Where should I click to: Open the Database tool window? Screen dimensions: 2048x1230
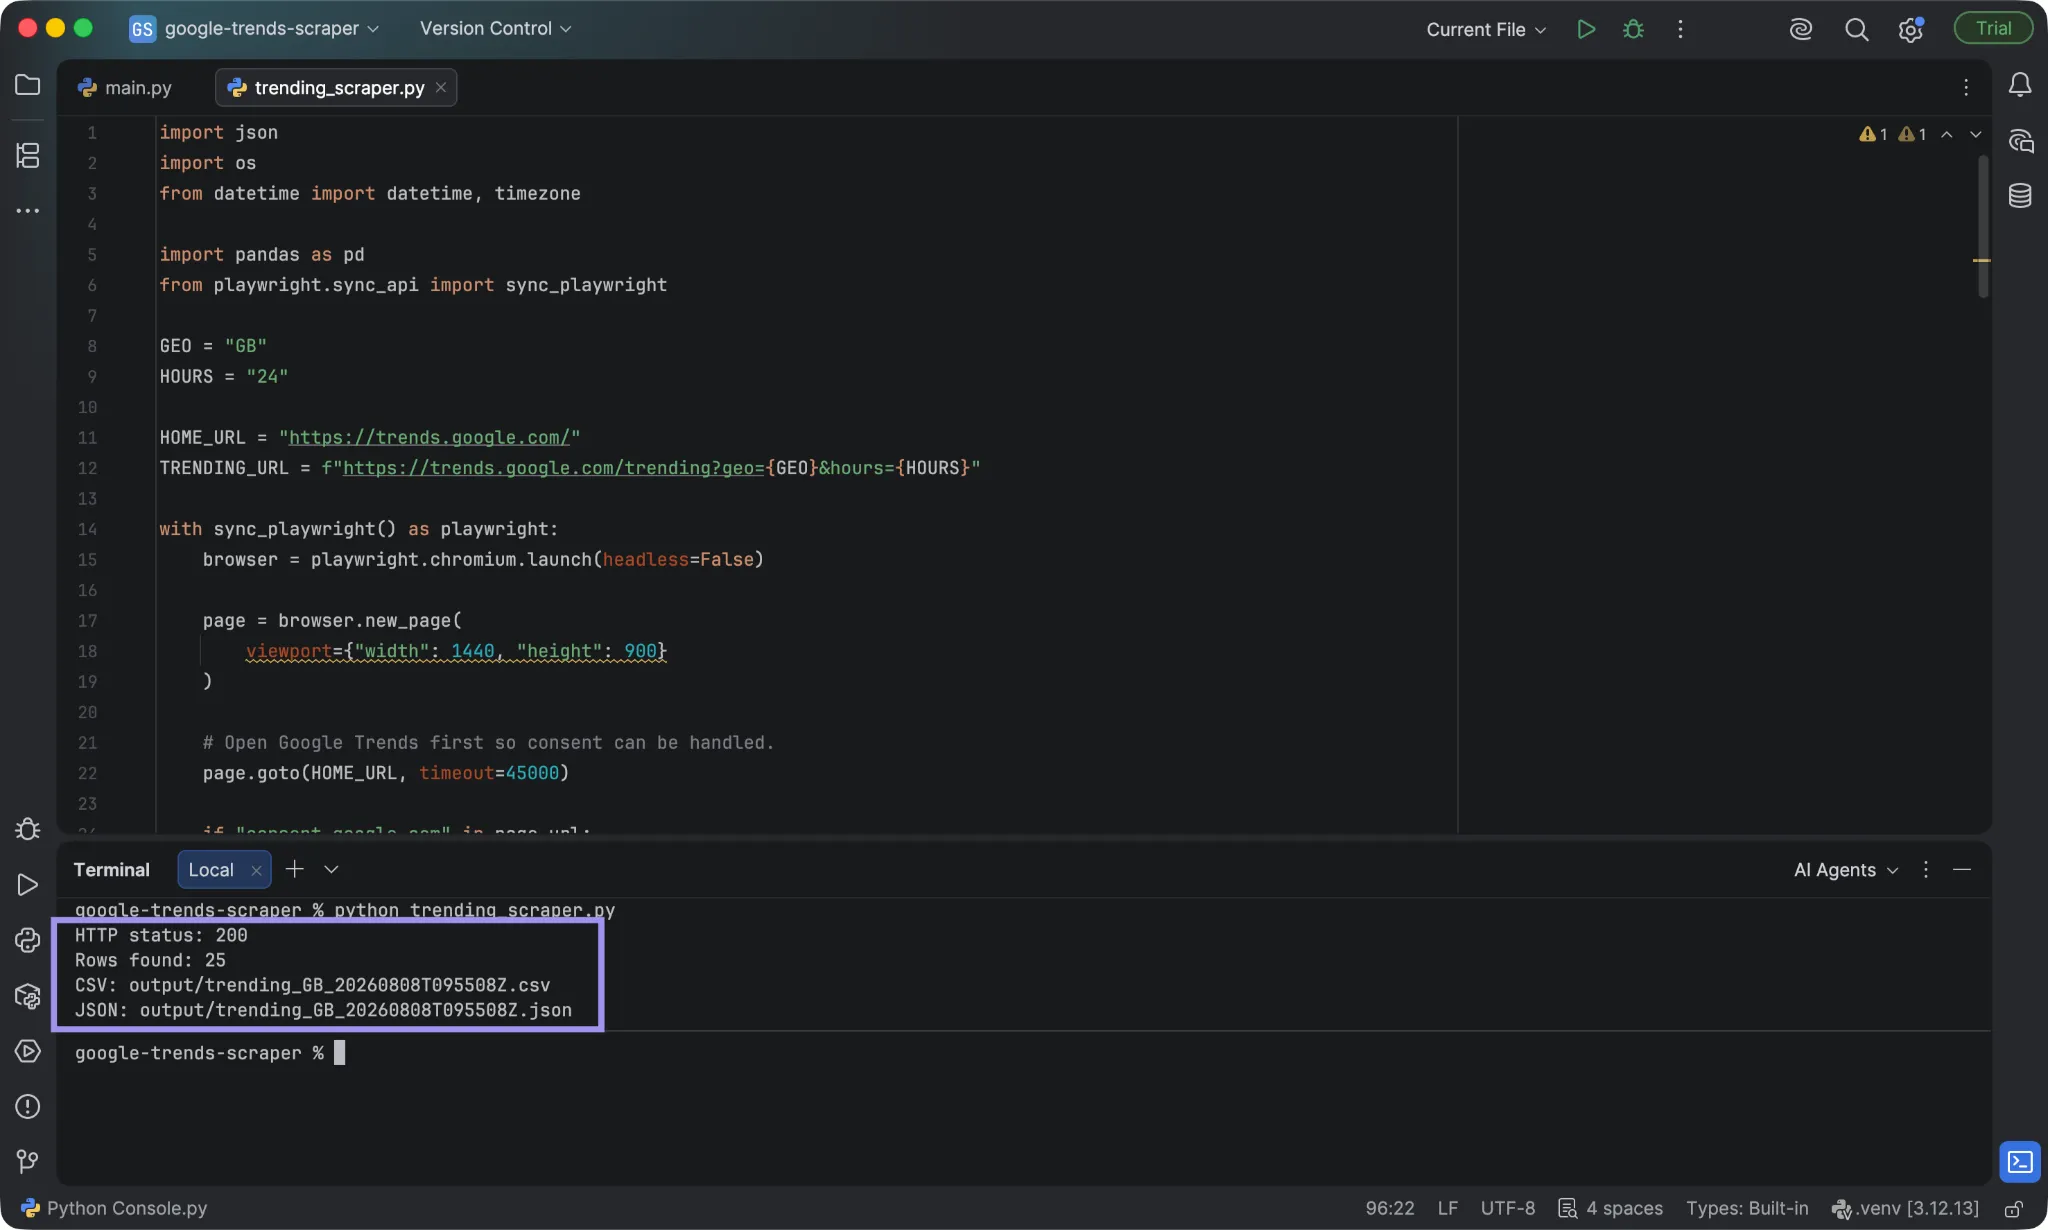pyautogui.click(x=2020, y=195)
